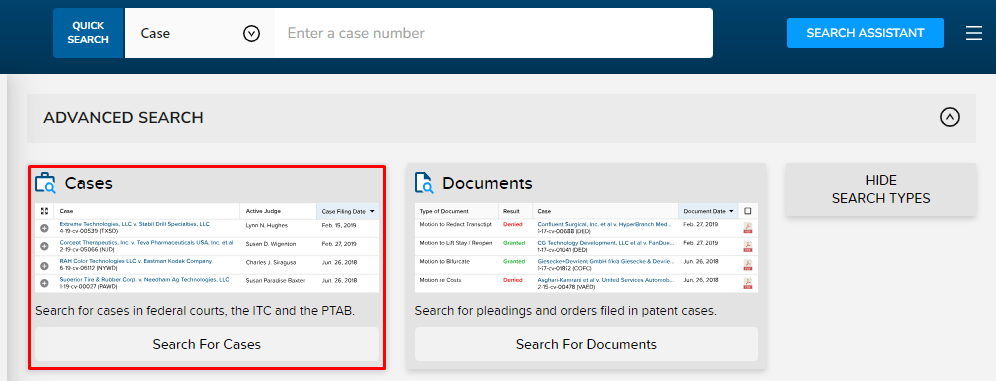Open PDF icon for Motion to Redact Transcript
The width and height of the screenshot is (996, 381).
[x=748, y=228]
